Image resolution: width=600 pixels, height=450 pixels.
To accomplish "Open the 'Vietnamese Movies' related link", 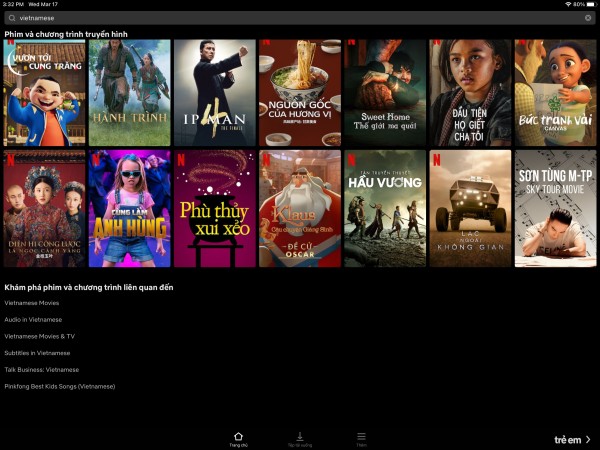I will pos(32,303).
